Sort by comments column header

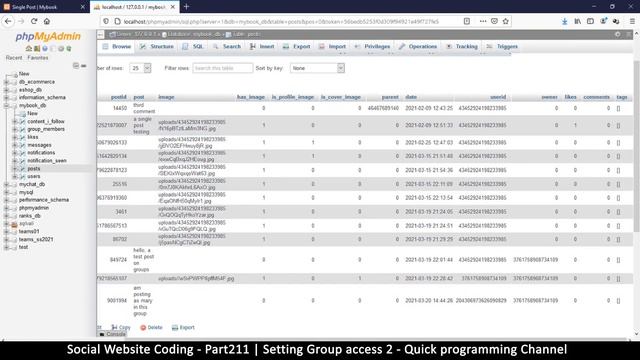click(x=596, y=97)
